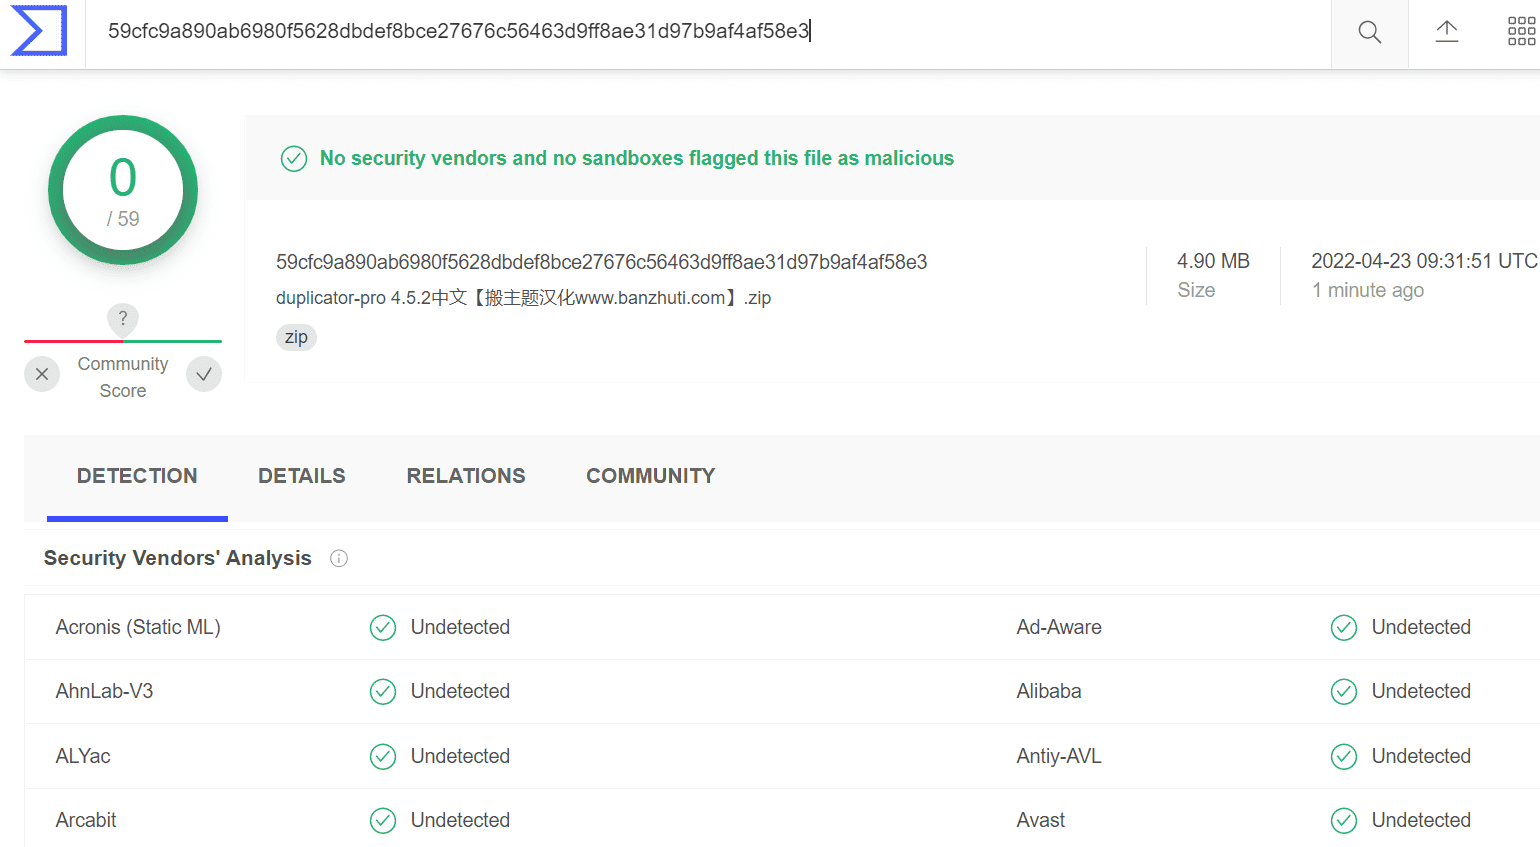Click the hash search input field
The height and width of the screenshot is (847, 1540).
coord(708,32)
